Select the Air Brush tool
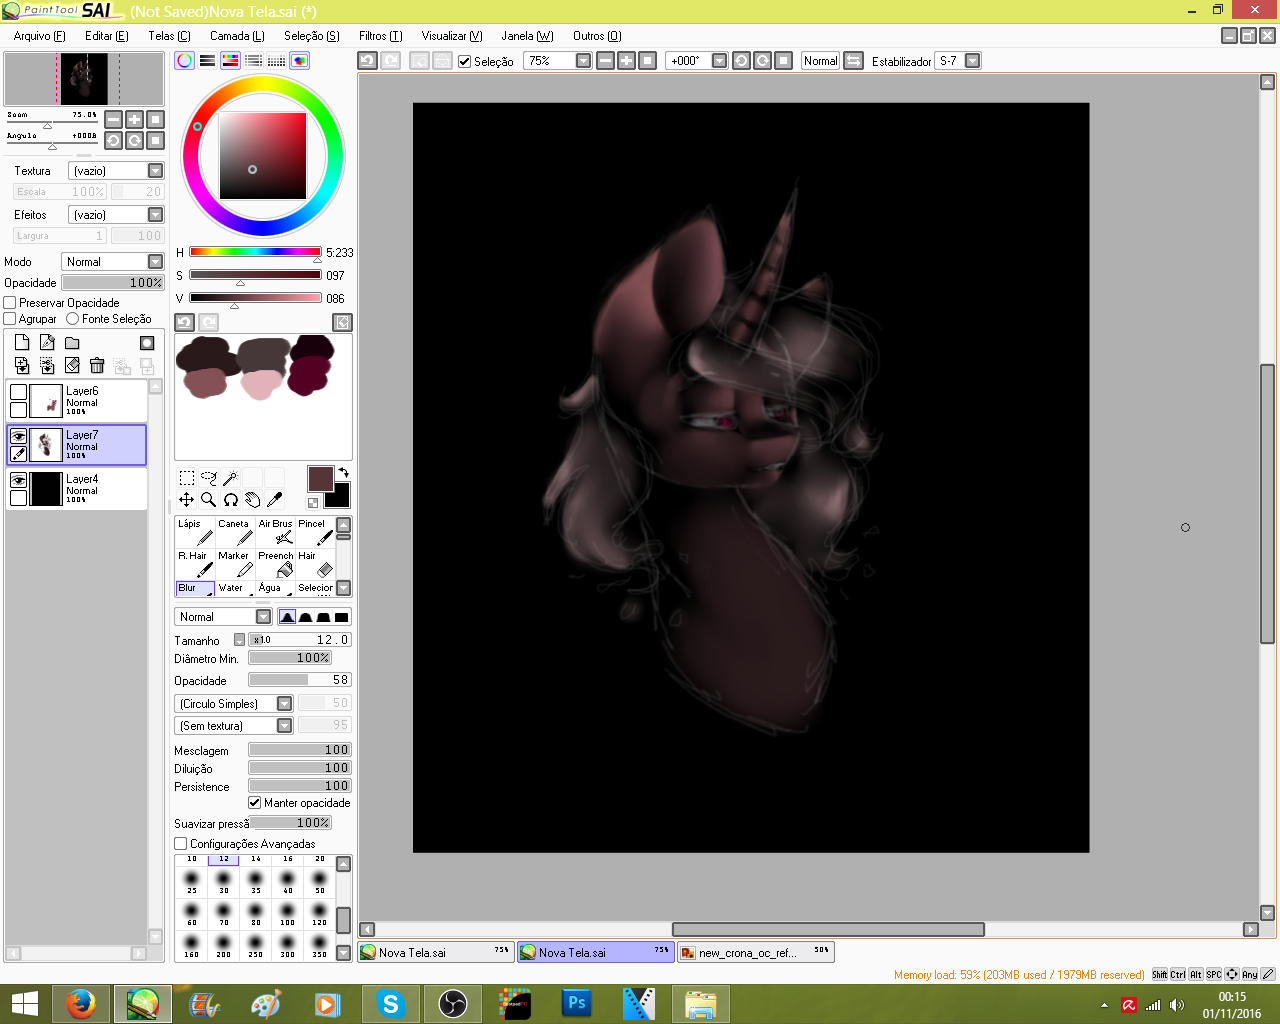1280x1024 pixels. tap(276, 532)
